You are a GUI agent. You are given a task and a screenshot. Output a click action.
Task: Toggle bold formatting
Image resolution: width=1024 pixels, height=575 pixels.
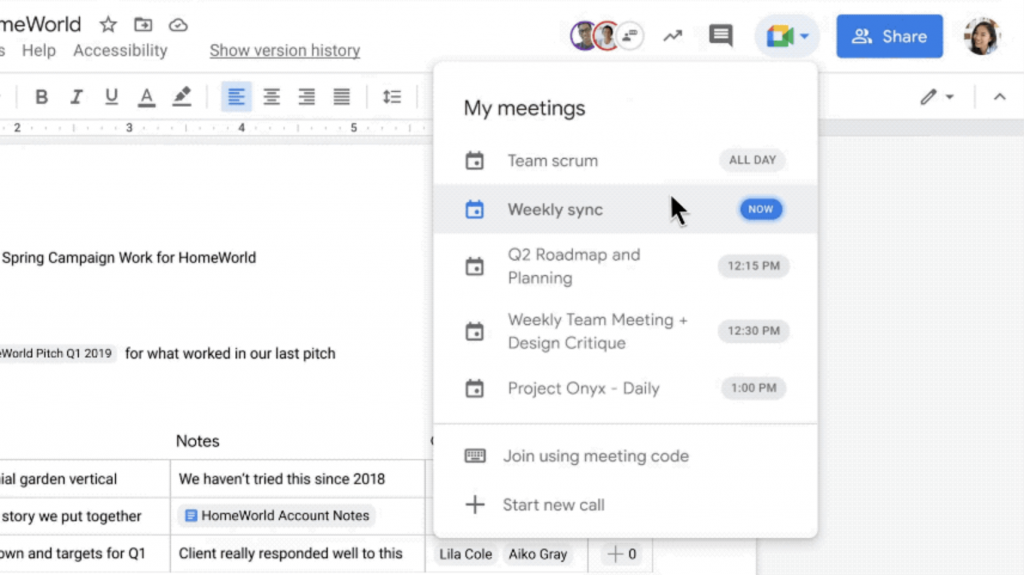(x=41, y=97)
